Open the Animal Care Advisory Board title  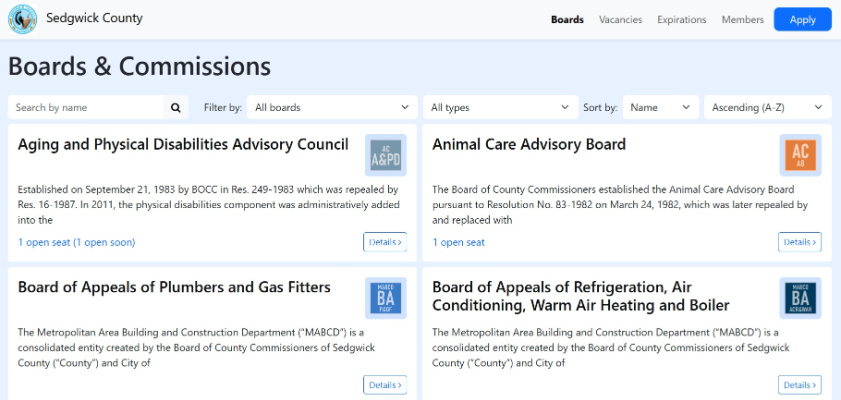tap(529, 145)
